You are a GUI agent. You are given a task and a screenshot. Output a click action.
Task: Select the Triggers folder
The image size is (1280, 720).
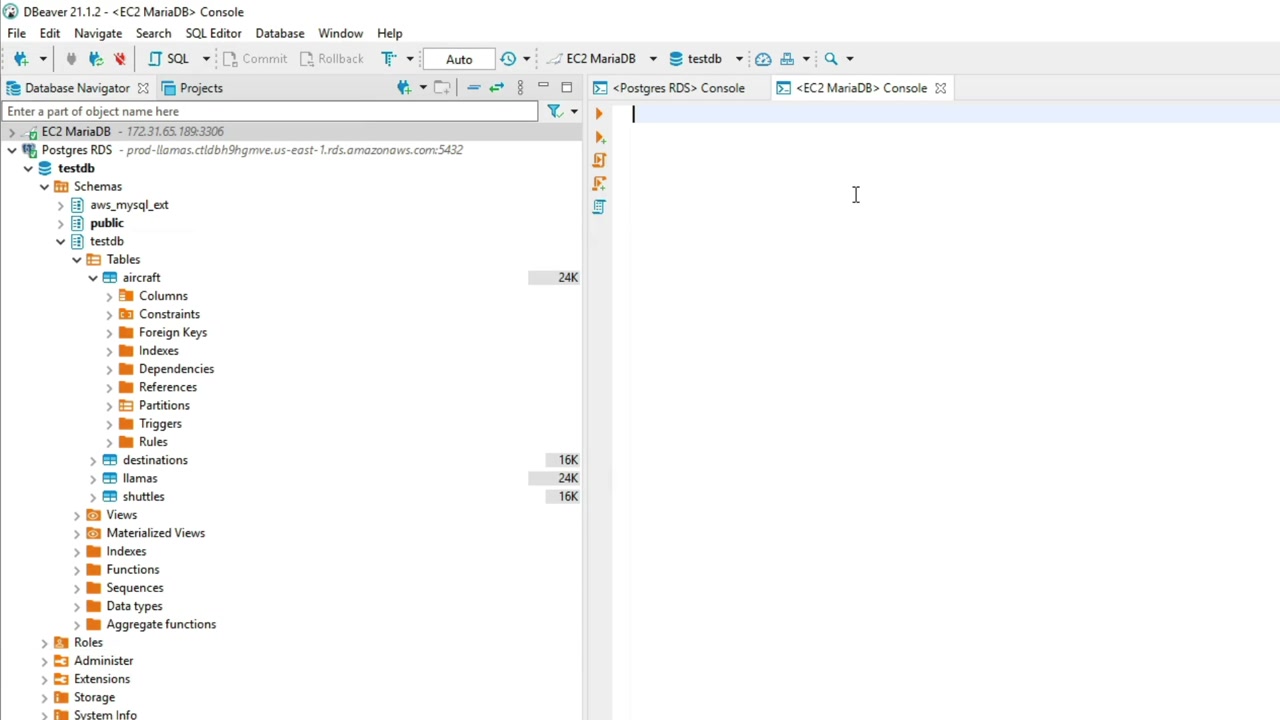[x=160, y=424]
